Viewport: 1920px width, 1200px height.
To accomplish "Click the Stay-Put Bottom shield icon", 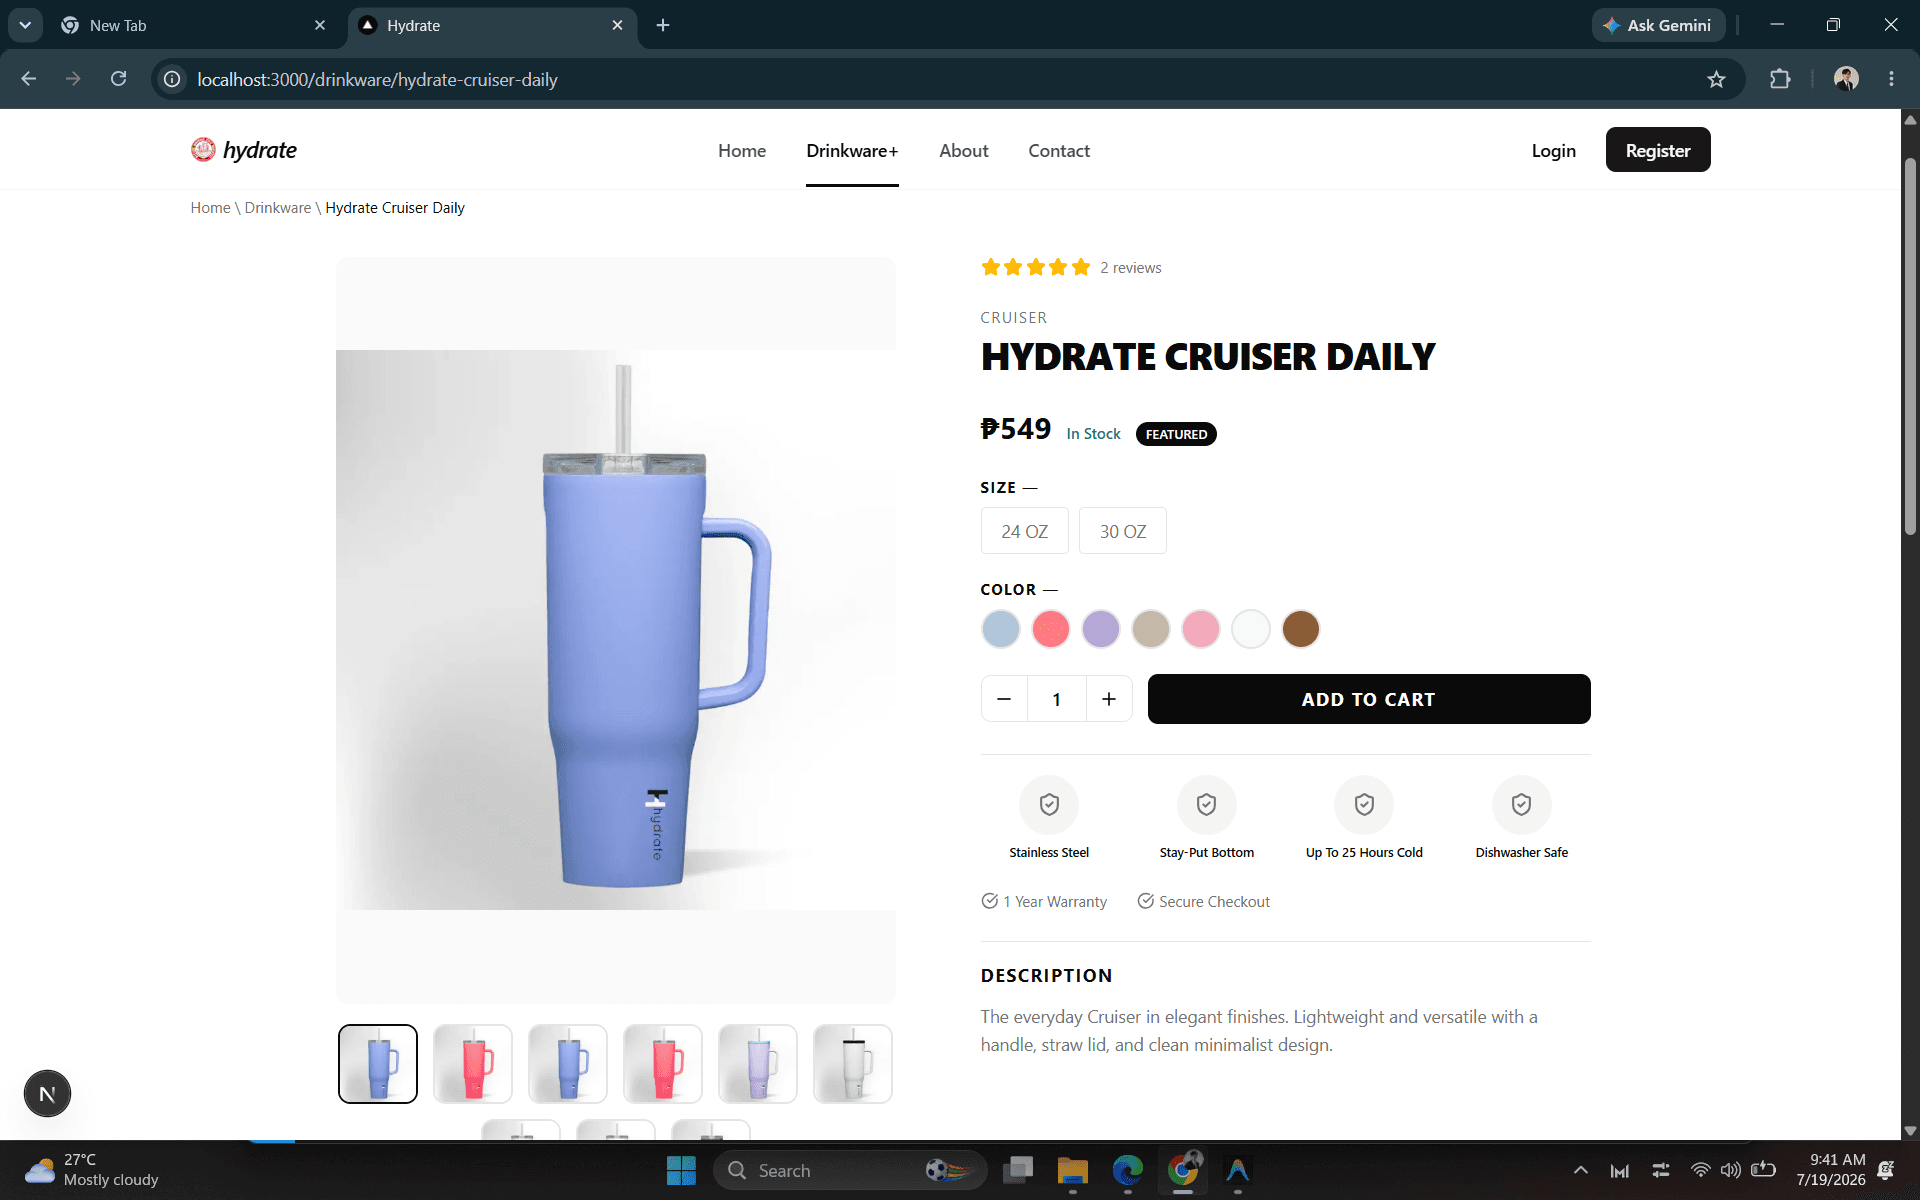I will click(1207, 805).
